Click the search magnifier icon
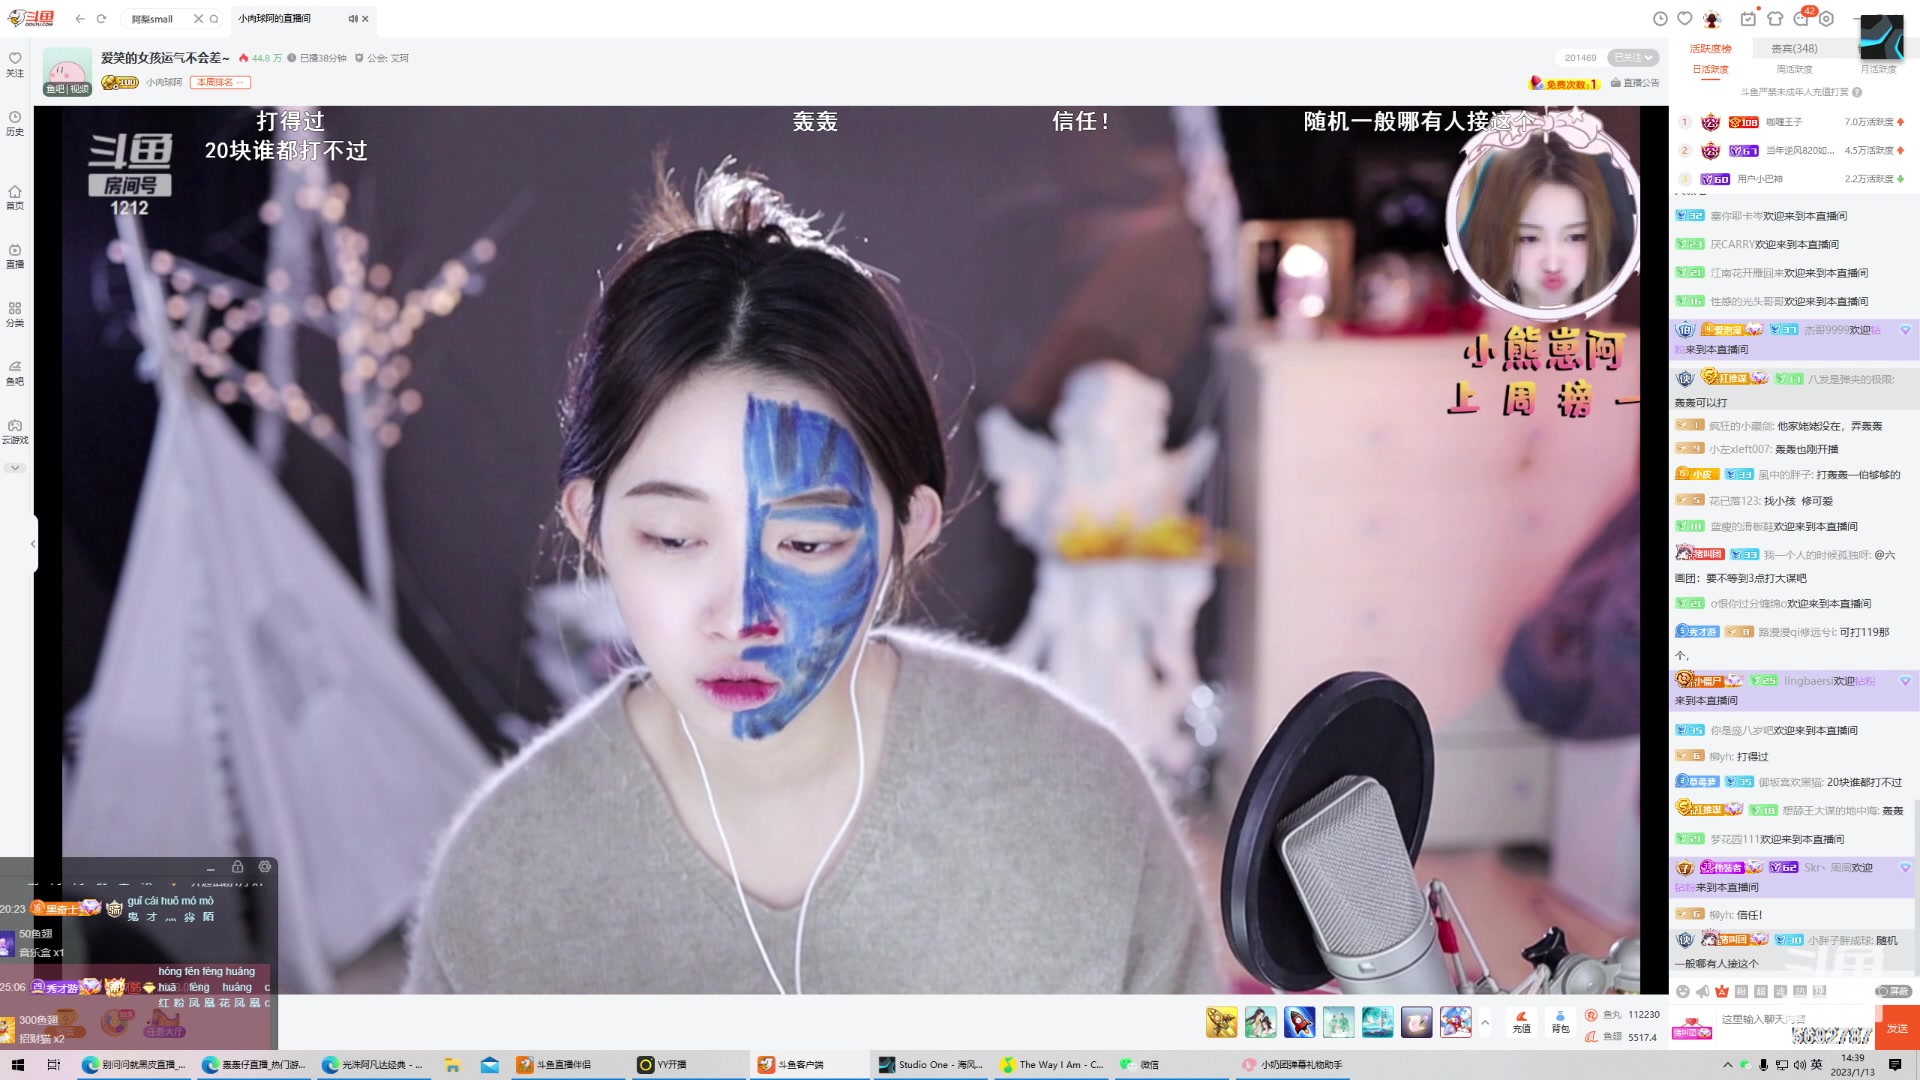The width and height of the screenshot is (1920, 1080). coord(214,19)
